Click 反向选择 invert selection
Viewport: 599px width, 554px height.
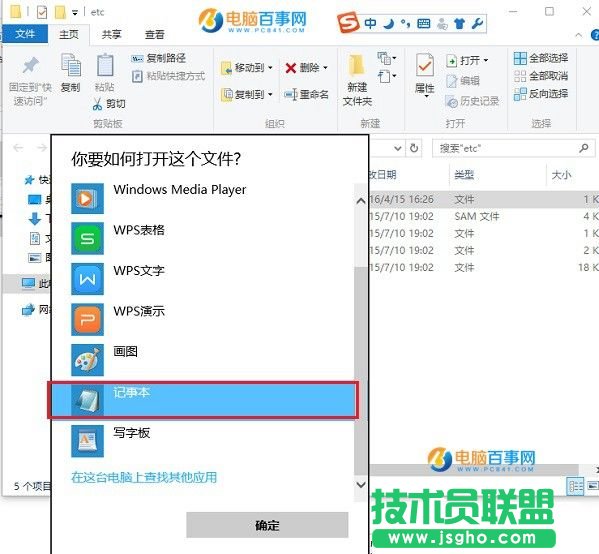click(x=541, y=94)
